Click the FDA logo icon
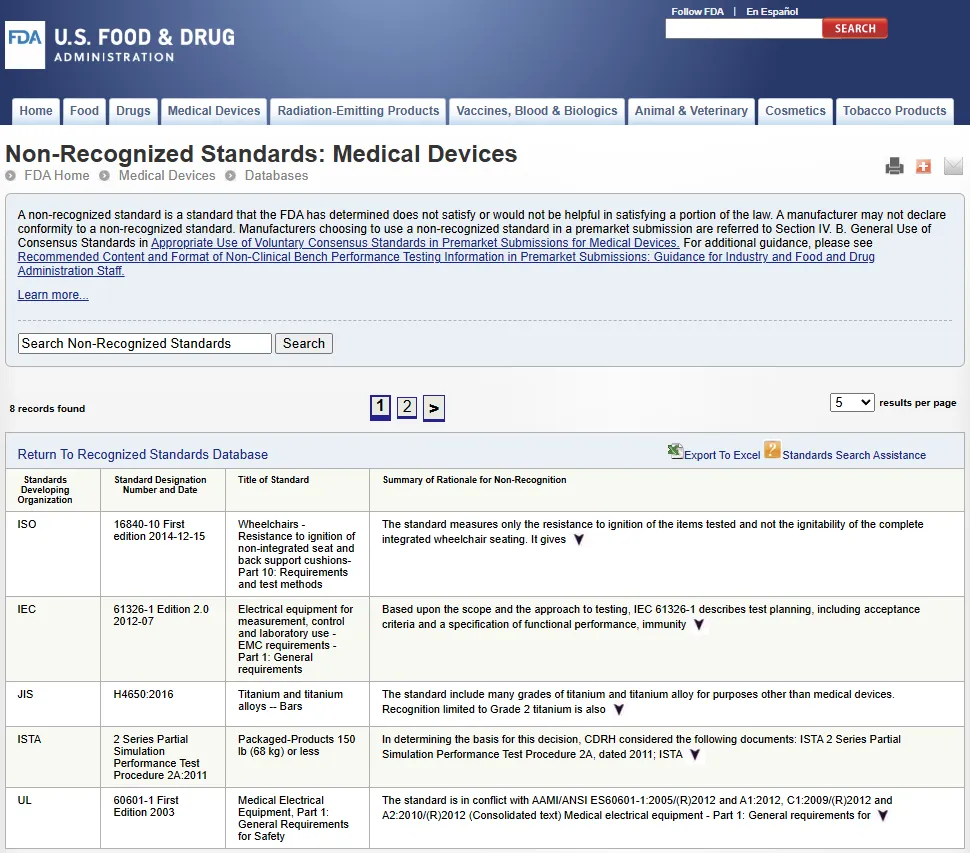 point(25,45)
